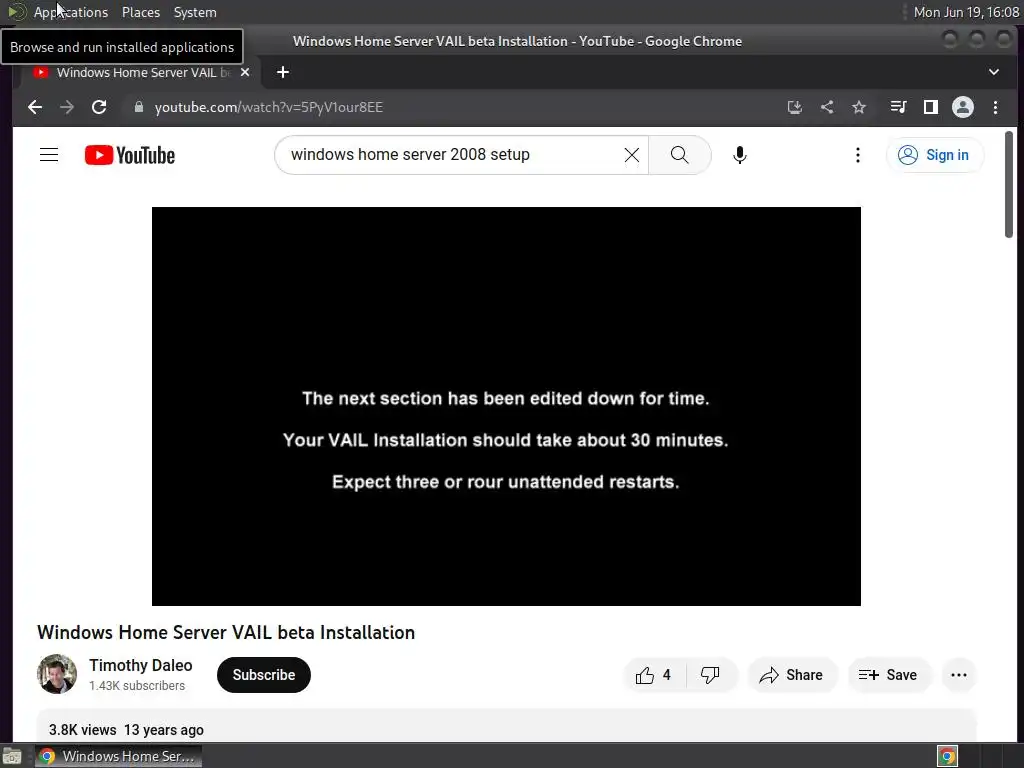
Task: Click the browser forward arrow
Action: click(67, 107)
